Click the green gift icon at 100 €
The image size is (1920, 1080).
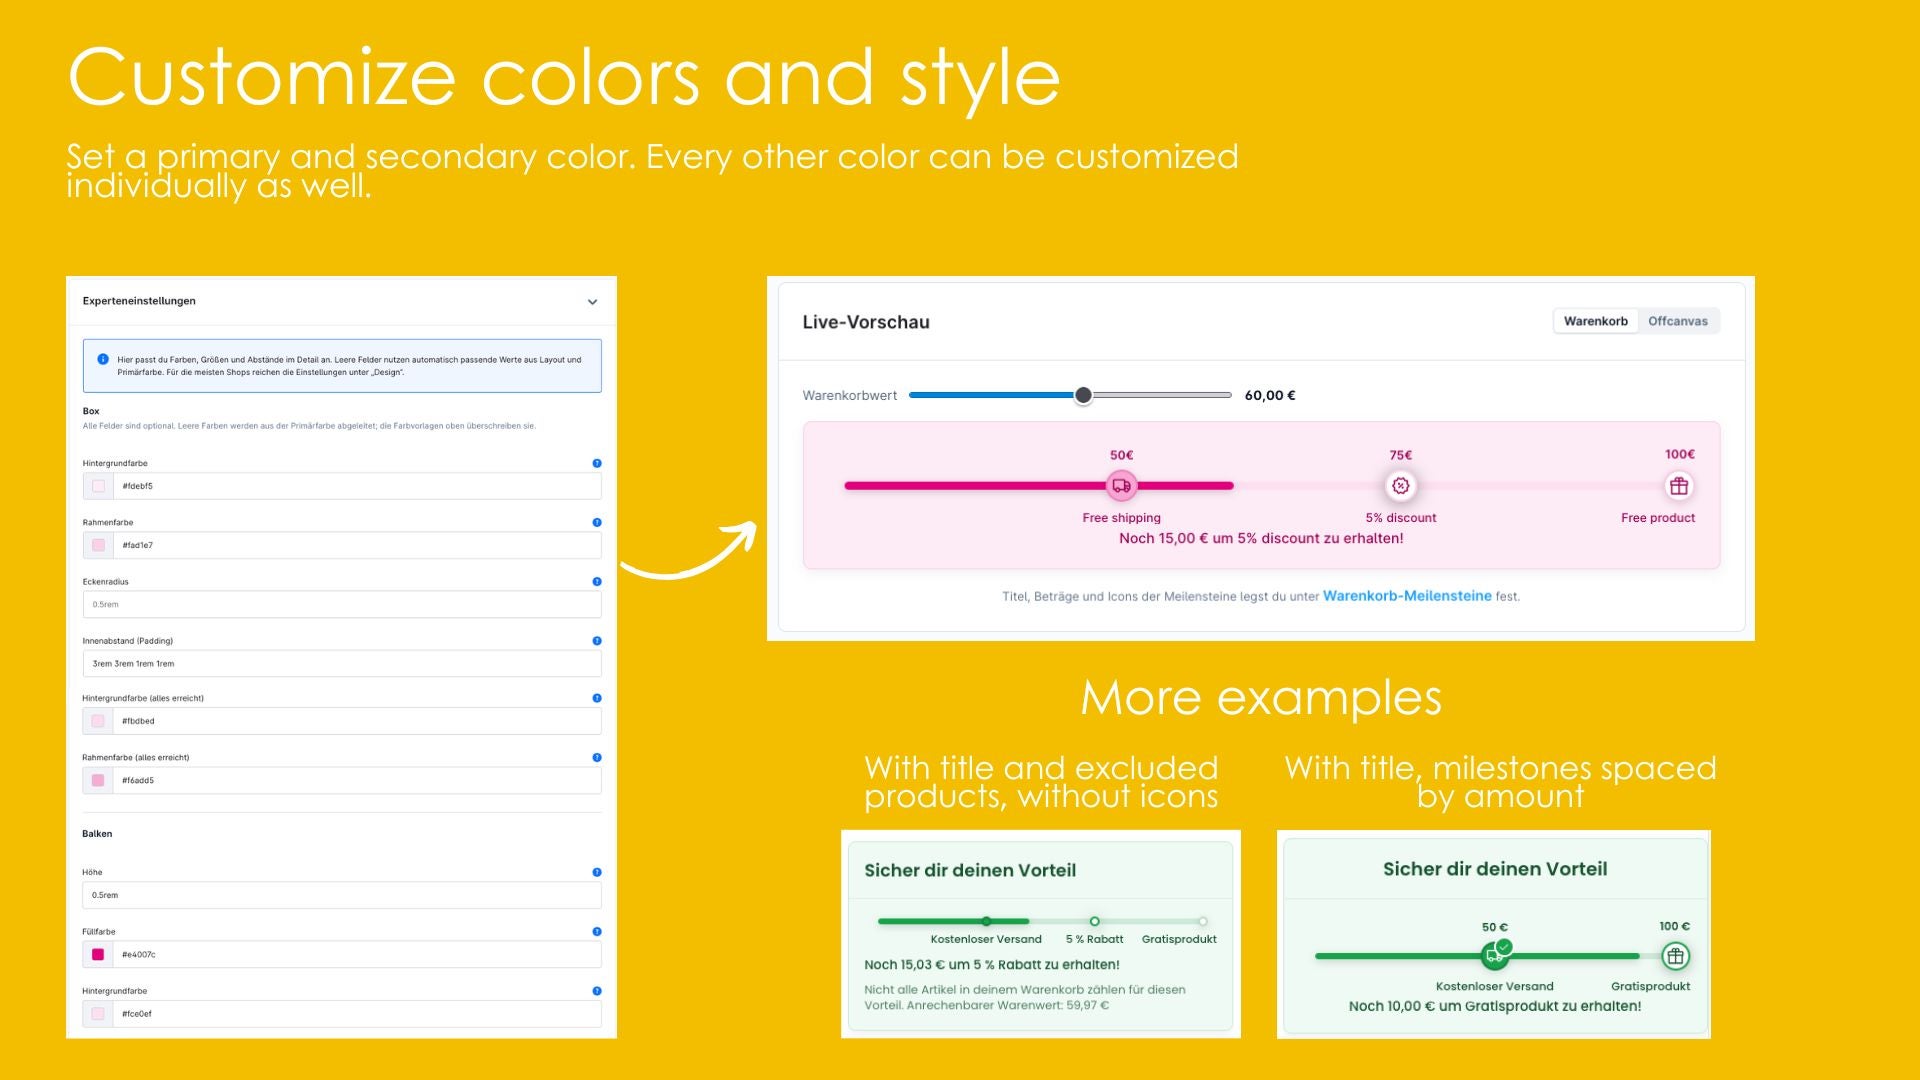pos(1675,956)
